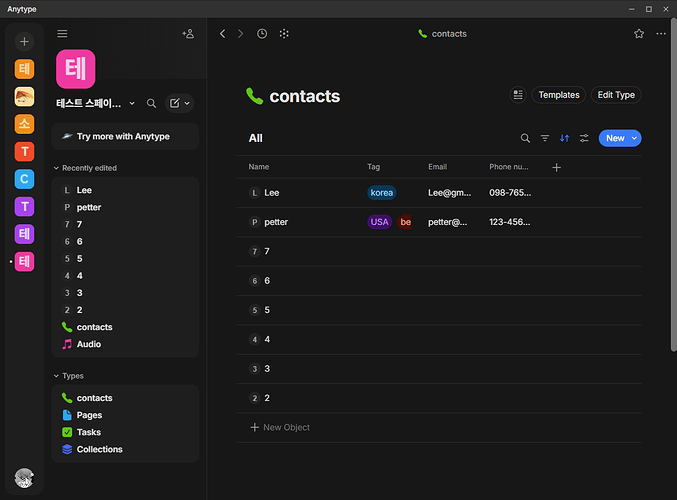Search within the contacts view
Viewport: 677px width, 500px height.
point(525,138)
